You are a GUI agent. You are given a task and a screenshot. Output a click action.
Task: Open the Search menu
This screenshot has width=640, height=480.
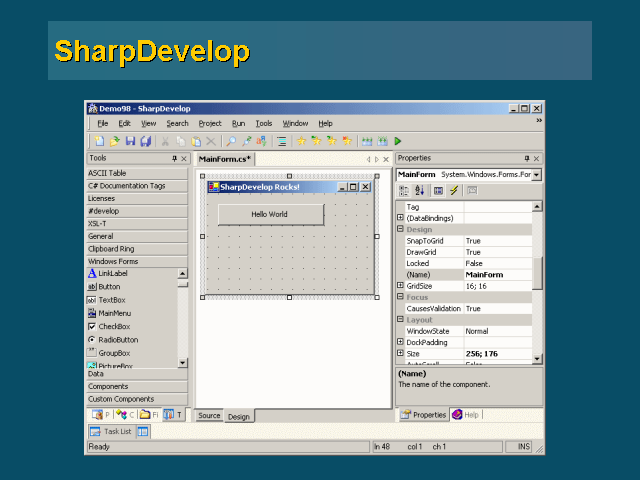[x=177, y=123]
